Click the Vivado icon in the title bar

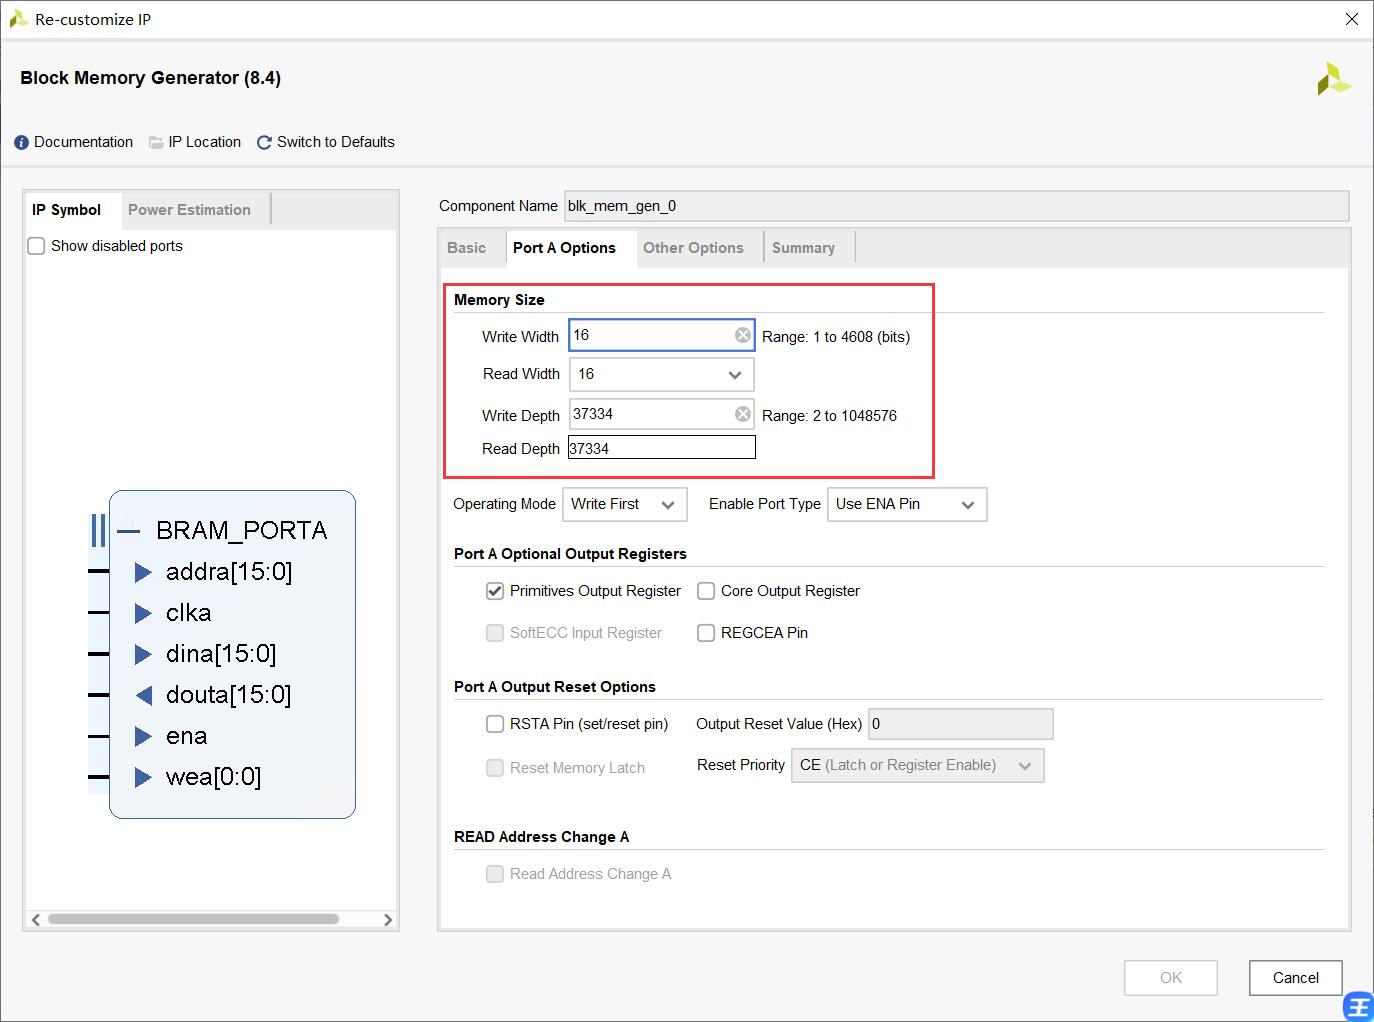click(x=18, y=19)
